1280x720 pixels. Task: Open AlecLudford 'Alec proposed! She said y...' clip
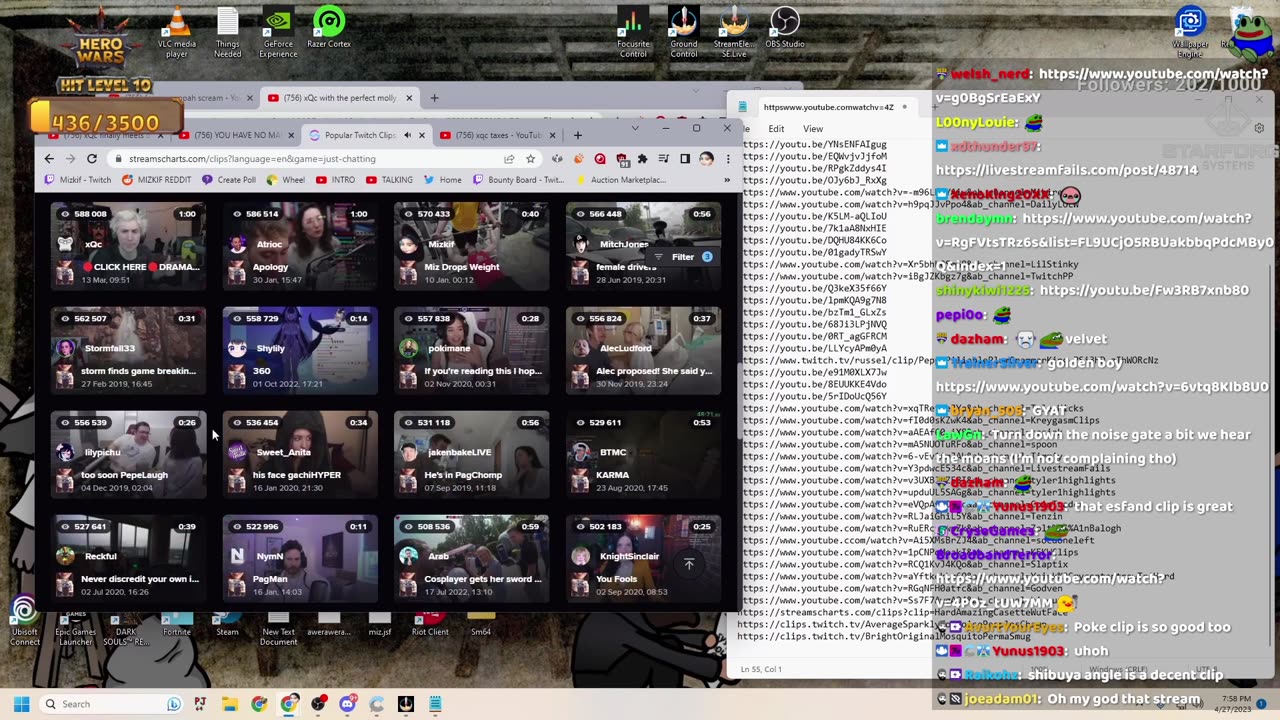[643, 350]
